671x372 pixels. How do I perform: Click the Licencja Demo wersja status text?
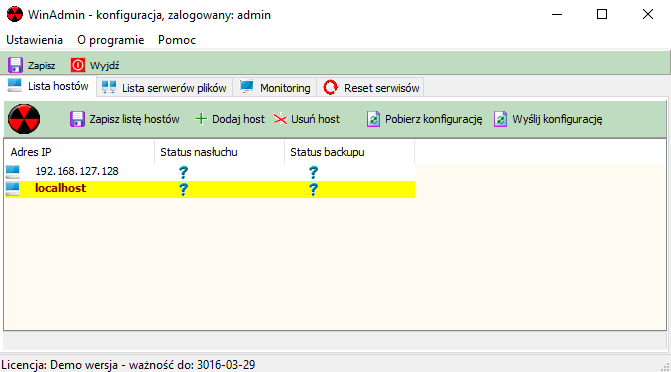coord(128,365)
